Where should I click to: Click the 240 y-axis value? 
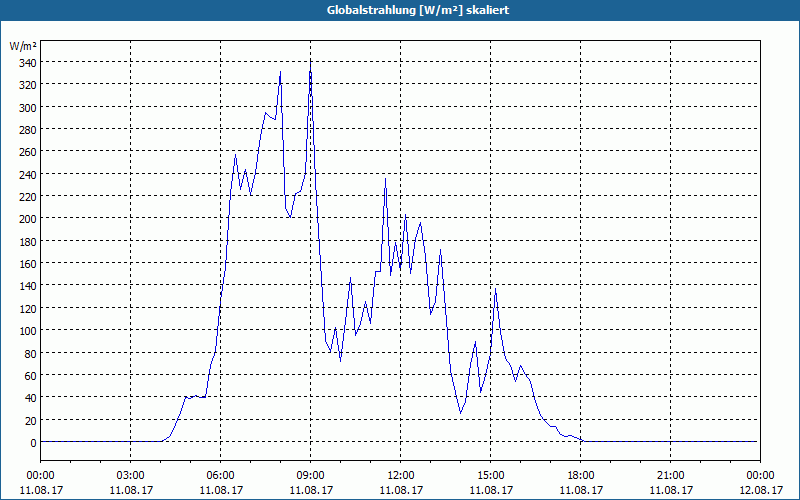28,175
